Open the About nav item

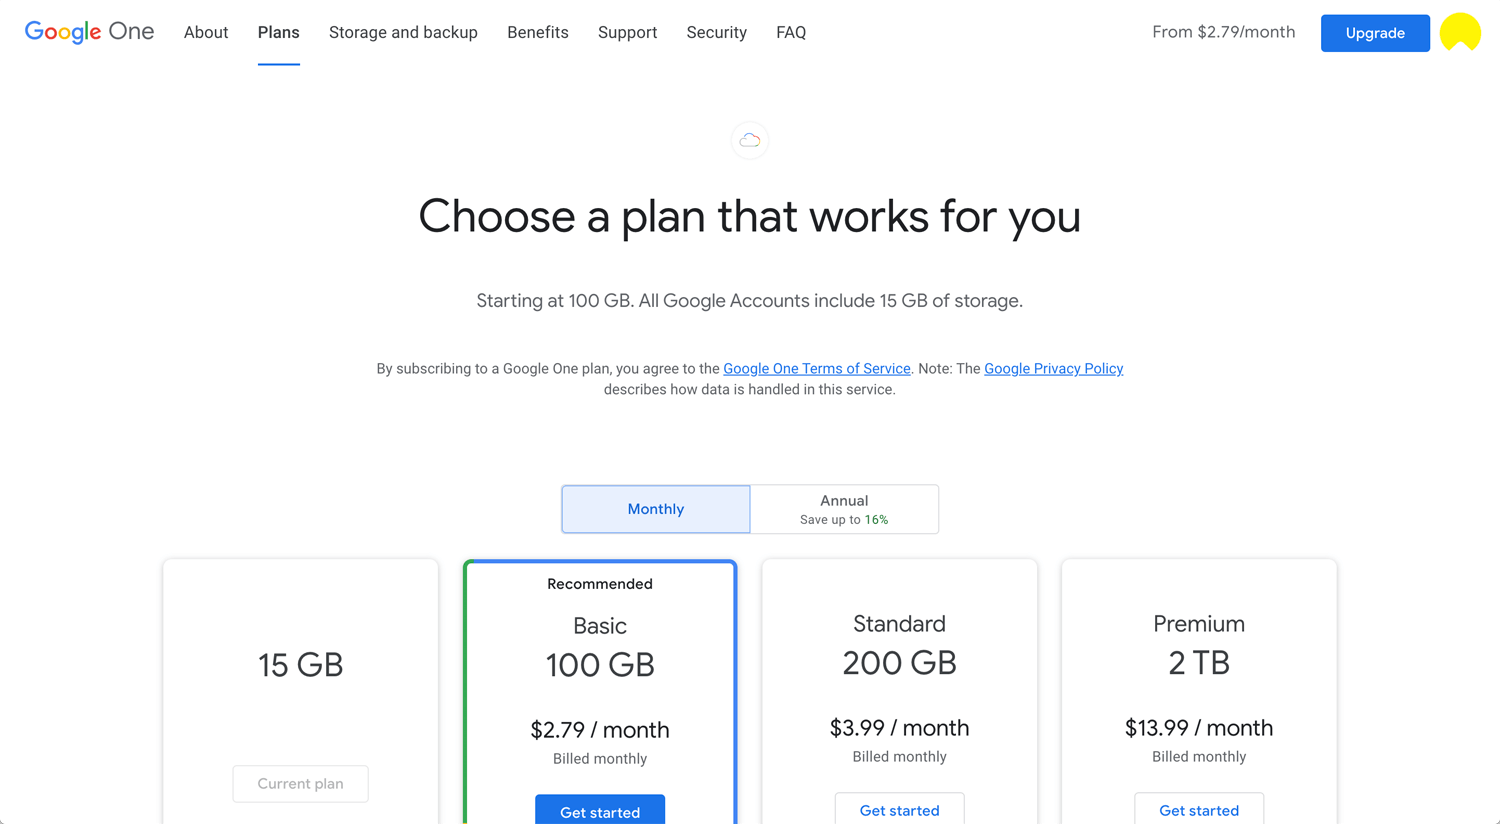tap(206, 33)
